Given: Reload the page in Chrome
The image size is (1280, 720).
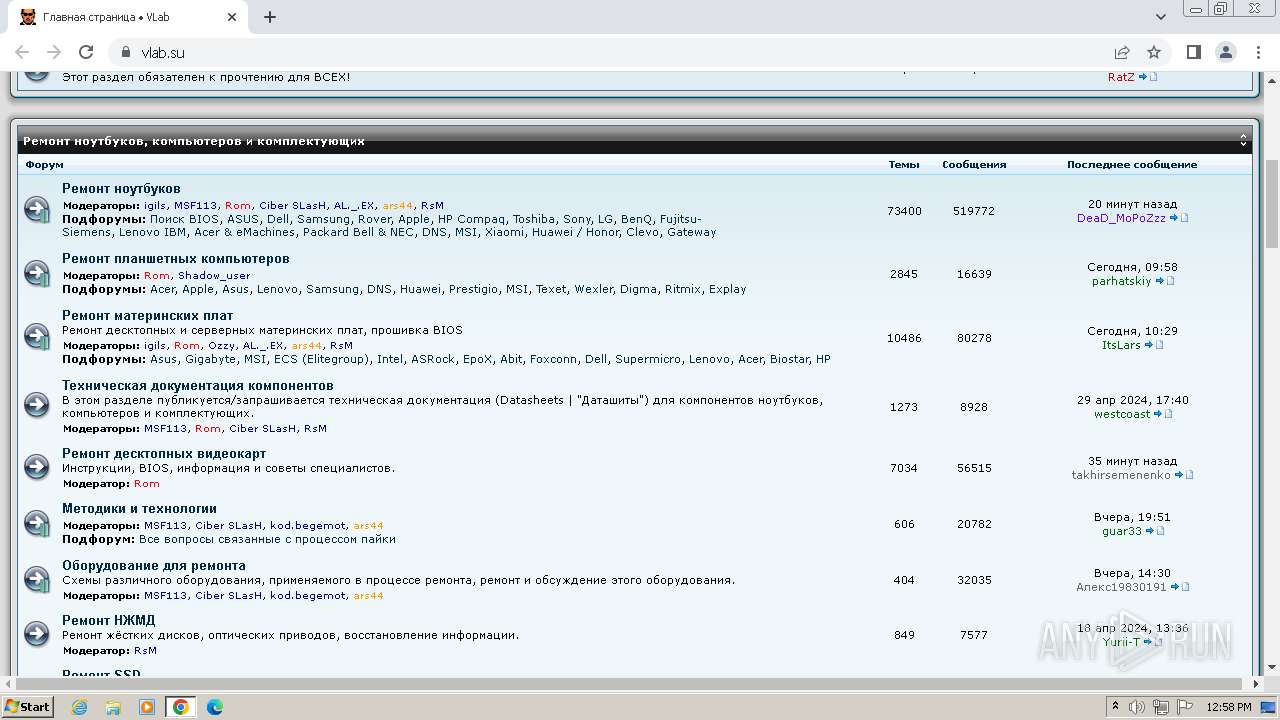Looking at the screenshot, I should tap(86, 52).
